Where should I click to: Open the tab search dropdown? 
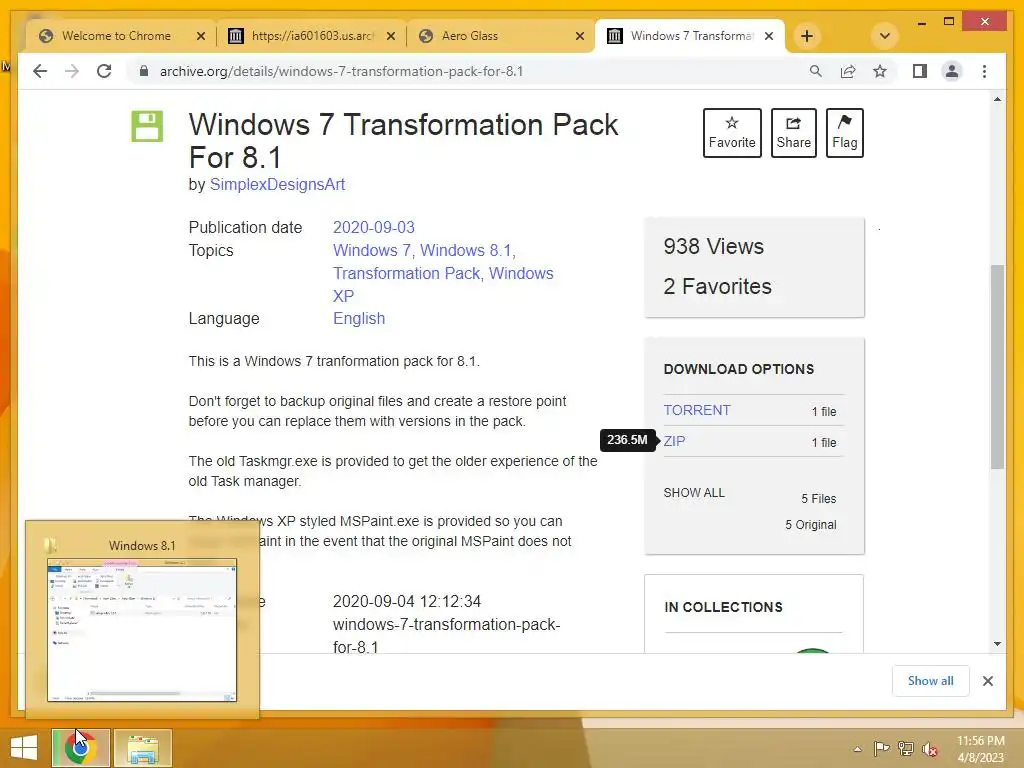(x=884, y=36)
